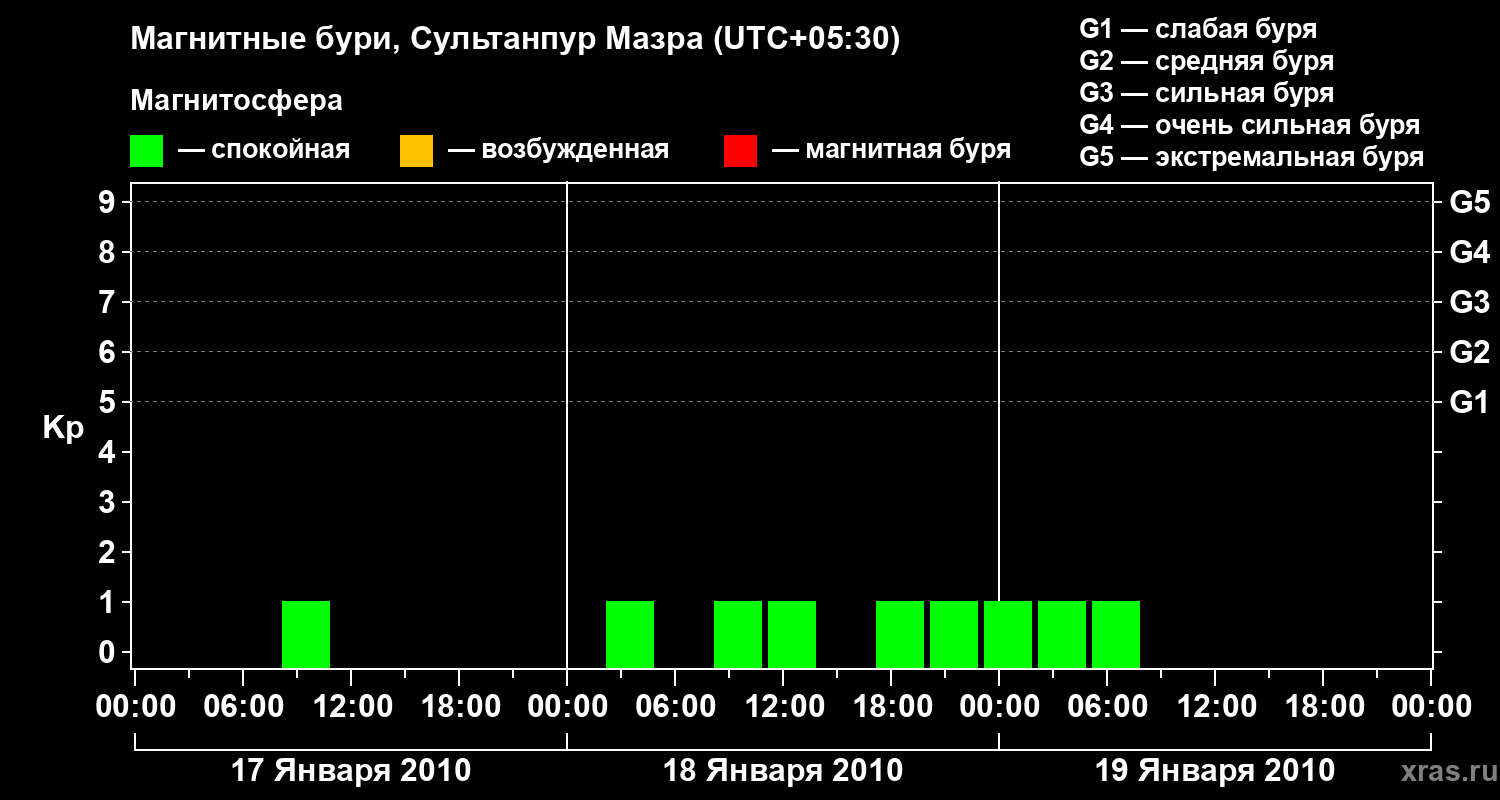Click the red "магнитная буря" legend swatch
The height and width of the screenshot is (800, 1500).
(740, 150)
